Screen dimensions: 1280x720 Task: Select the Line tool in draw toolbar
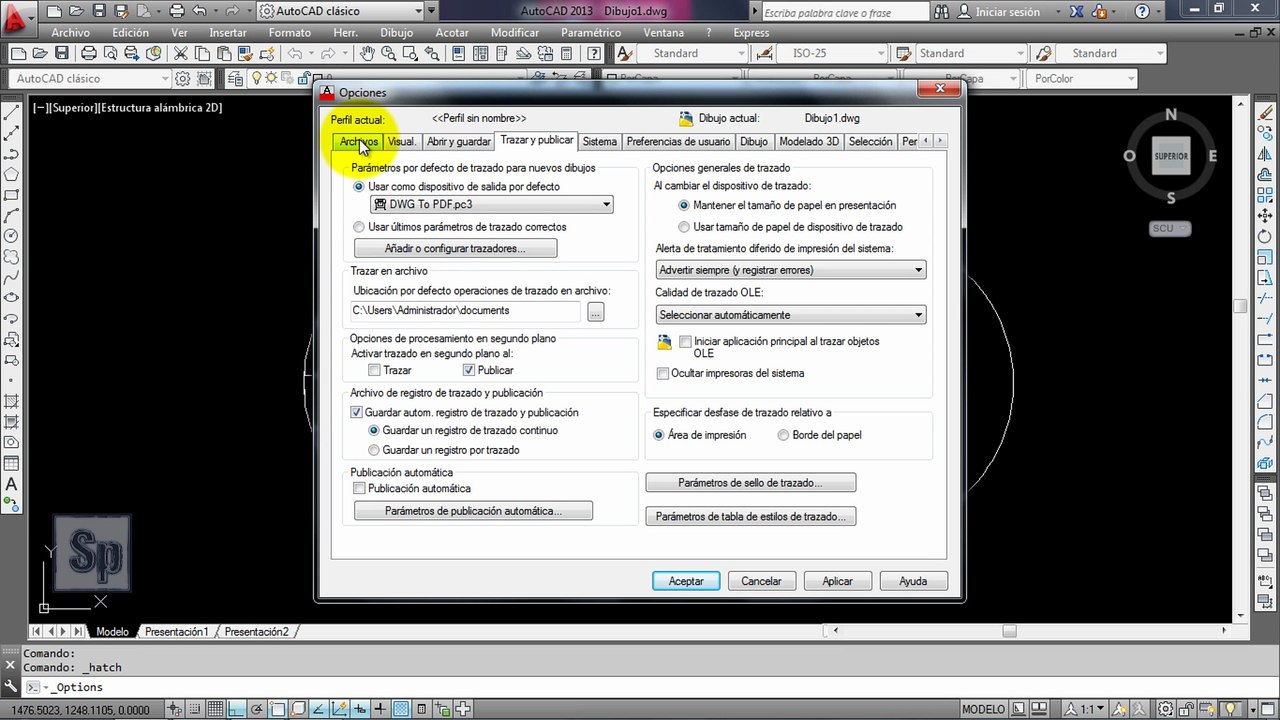pos(12,112)
